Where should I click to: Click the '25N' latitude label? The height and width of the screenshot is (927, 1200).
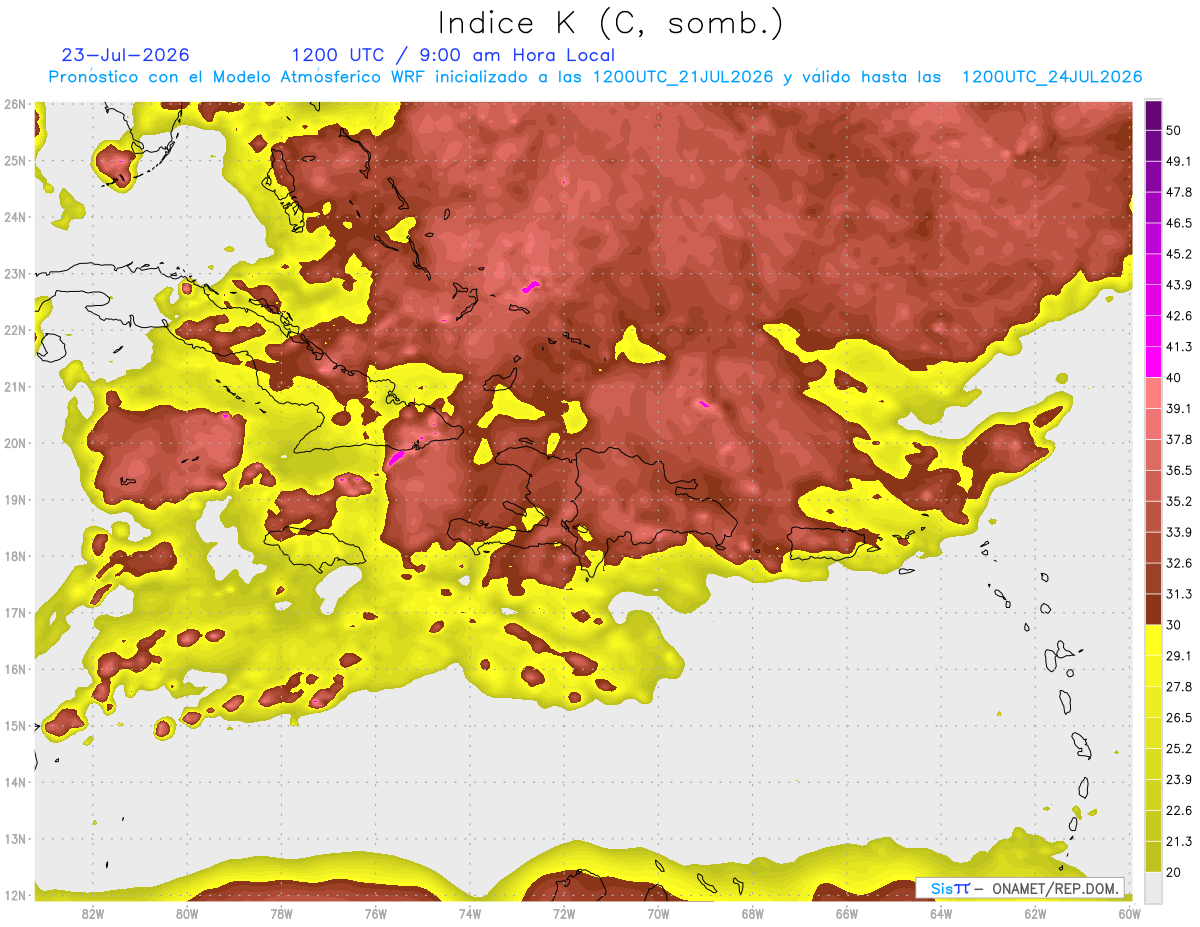(x=15, y=160)
